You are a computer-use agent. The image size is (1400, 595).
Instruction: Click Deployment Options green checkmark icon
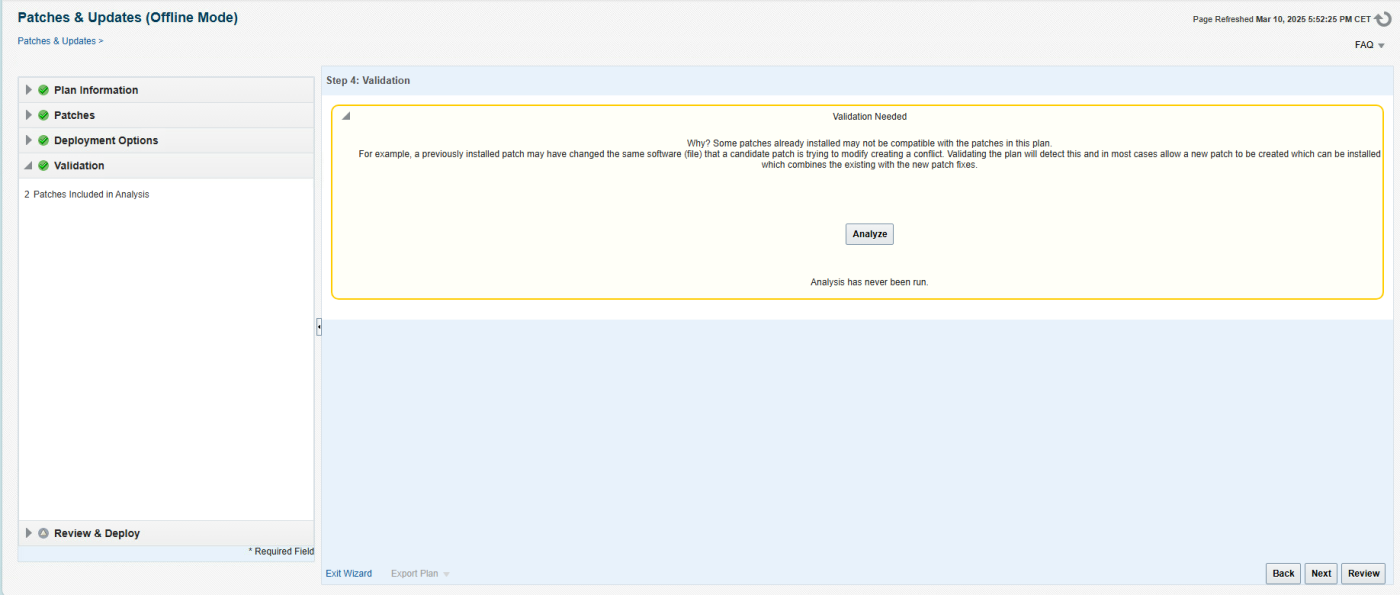(x=44, y=141)
